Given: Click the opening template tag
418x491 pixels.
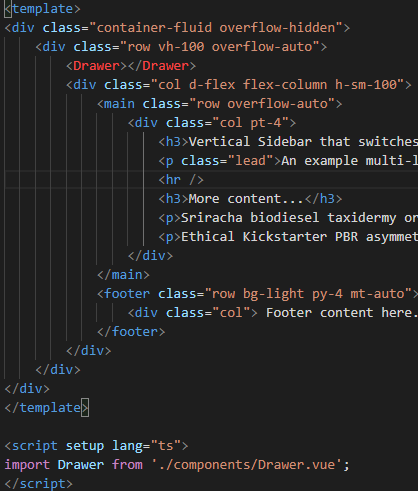Looking at the screenshot, I should coord(42,9).
